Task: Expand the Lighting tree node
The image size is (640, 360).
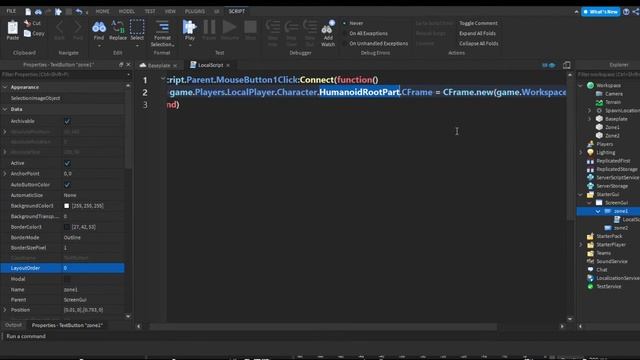Action: click(x=580, y=153)
